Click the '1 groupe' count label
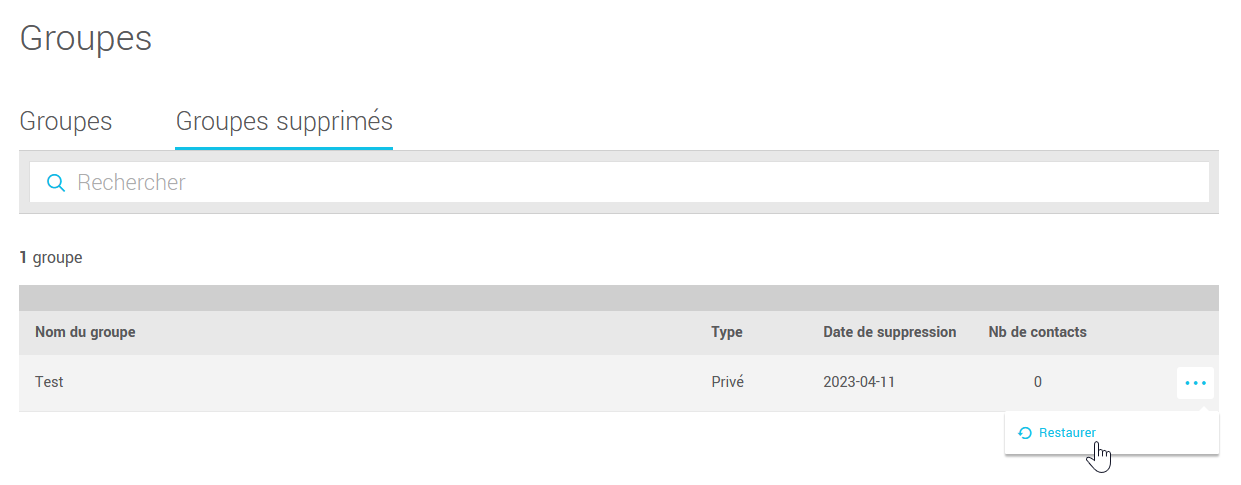1241x485 pixels. 51,258
